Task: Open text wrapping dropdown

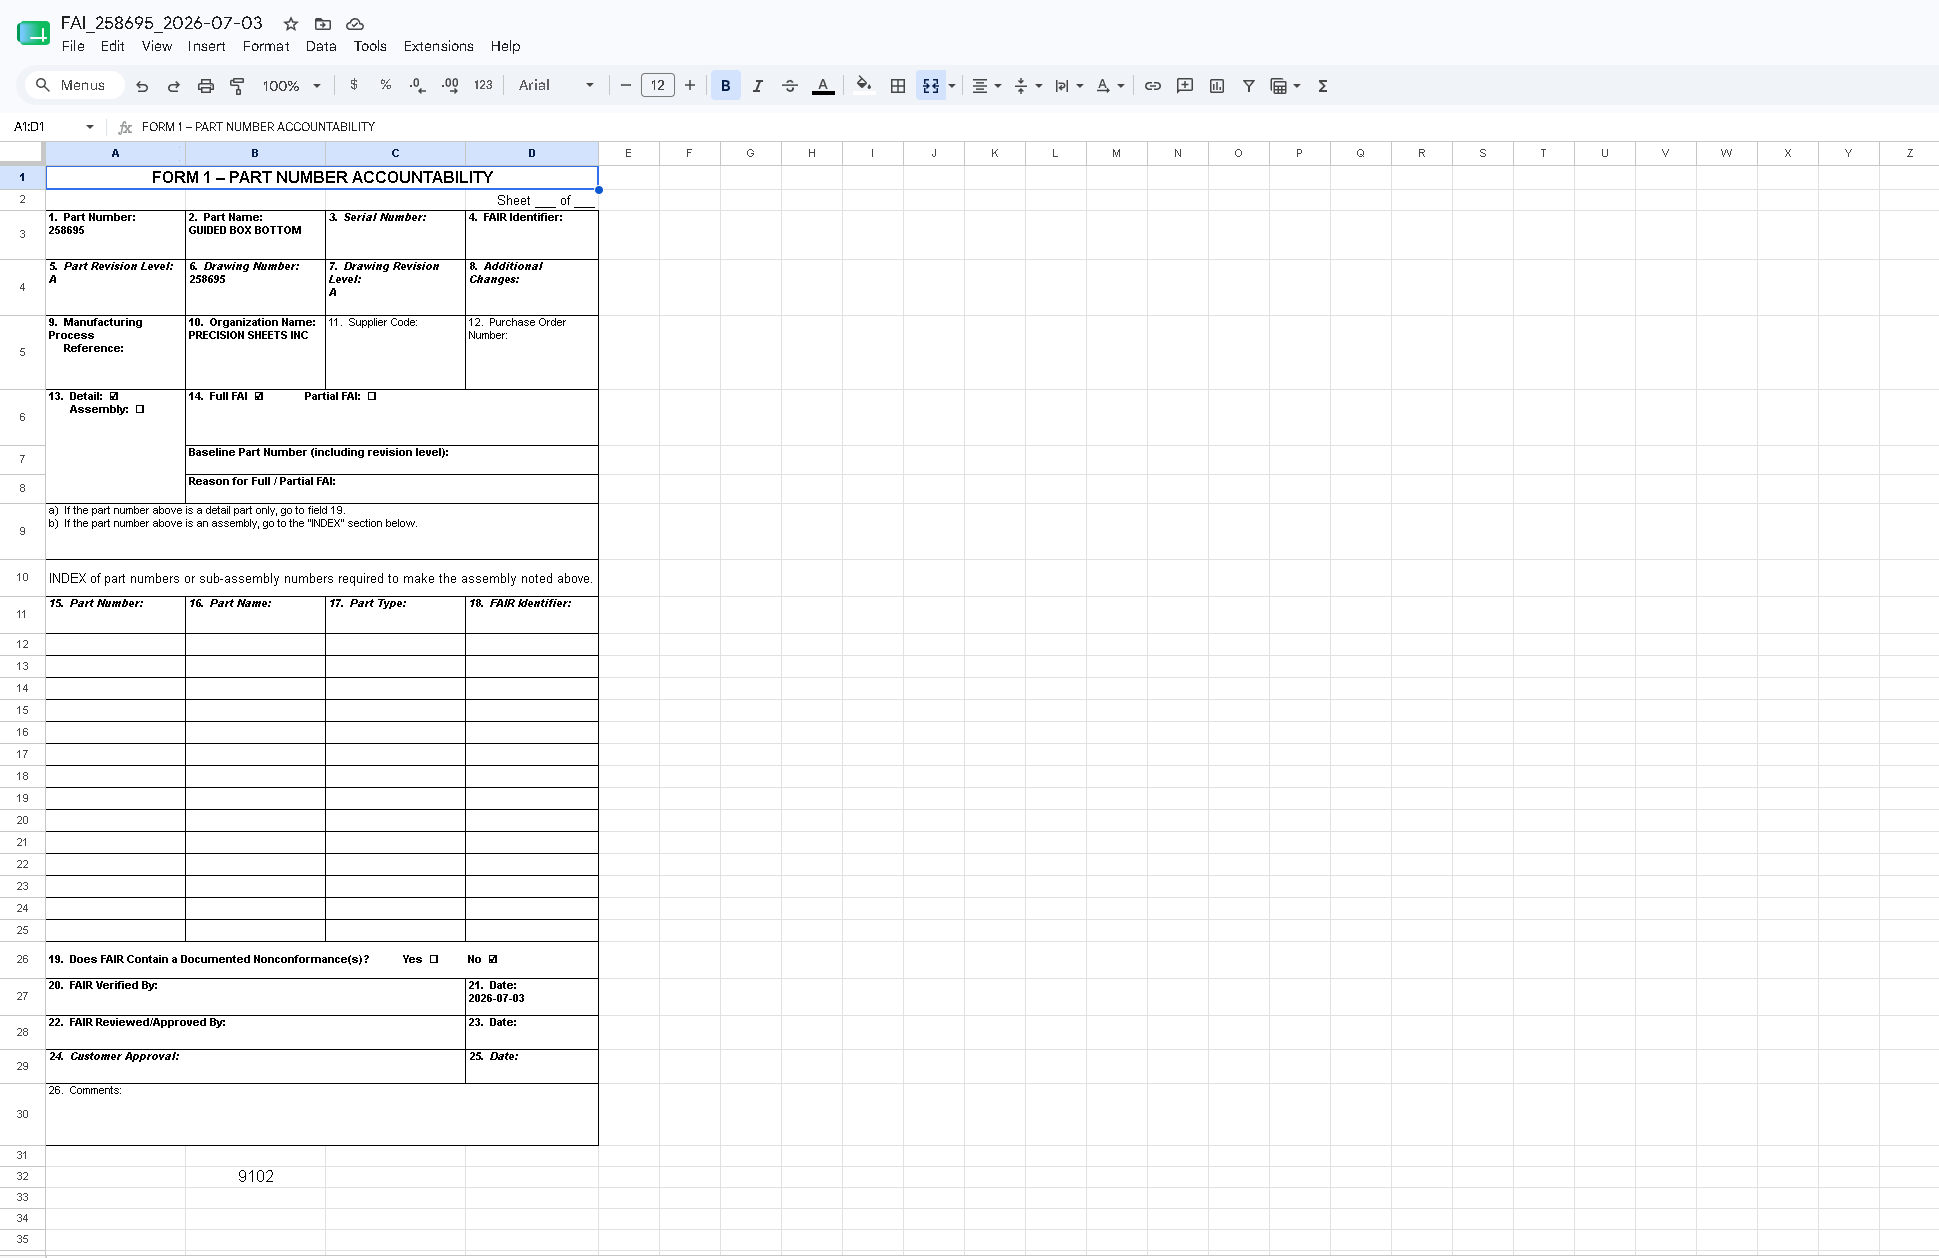Action: click(1069, 86)
